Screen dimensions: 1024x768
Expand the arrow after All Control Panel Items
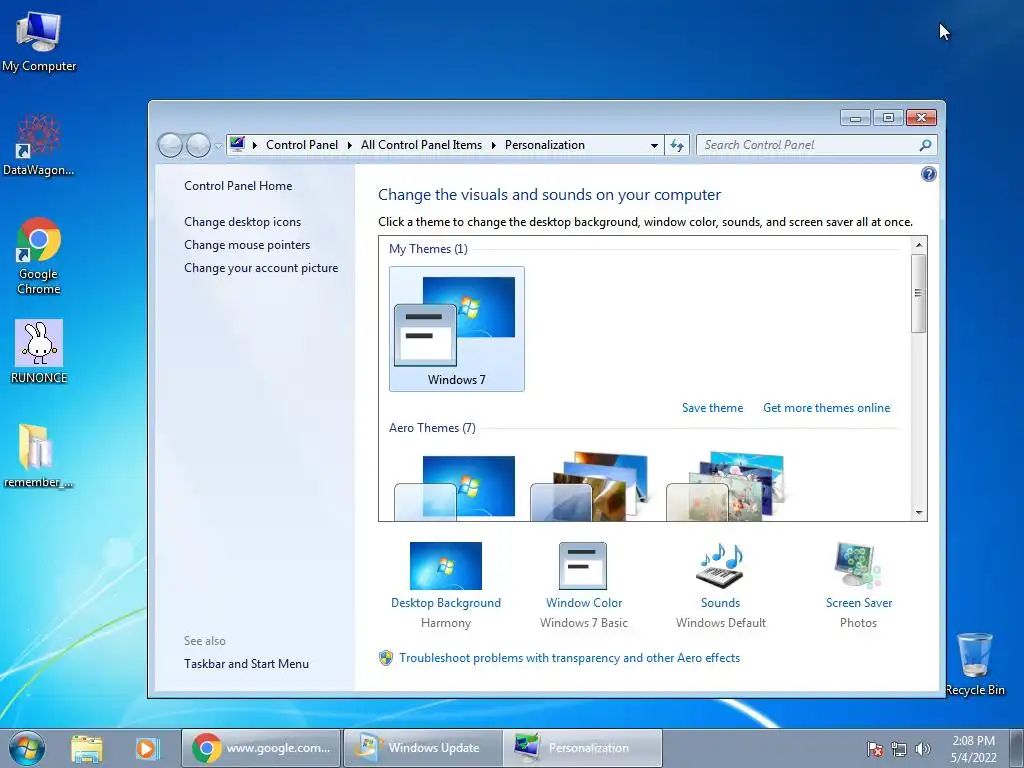click(x=493, y=145)
